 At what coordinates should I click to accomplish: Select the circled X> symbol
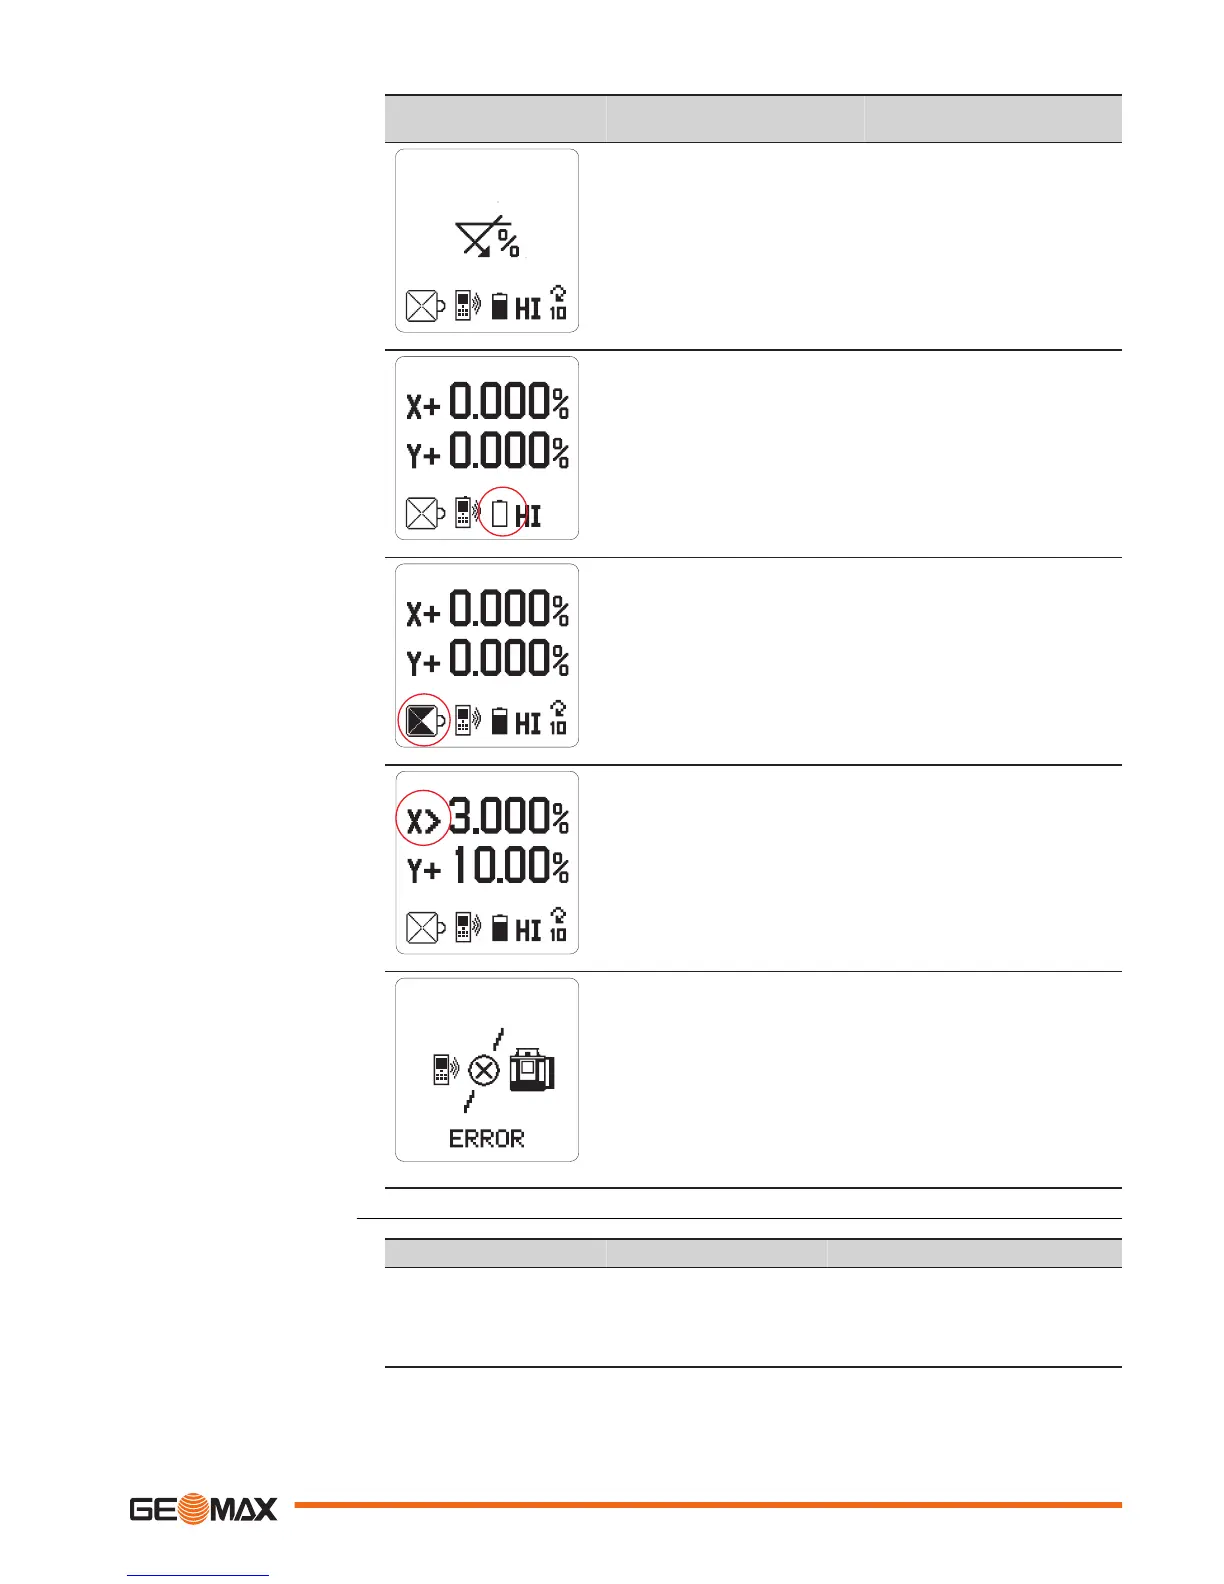click(x=423, y=821)
